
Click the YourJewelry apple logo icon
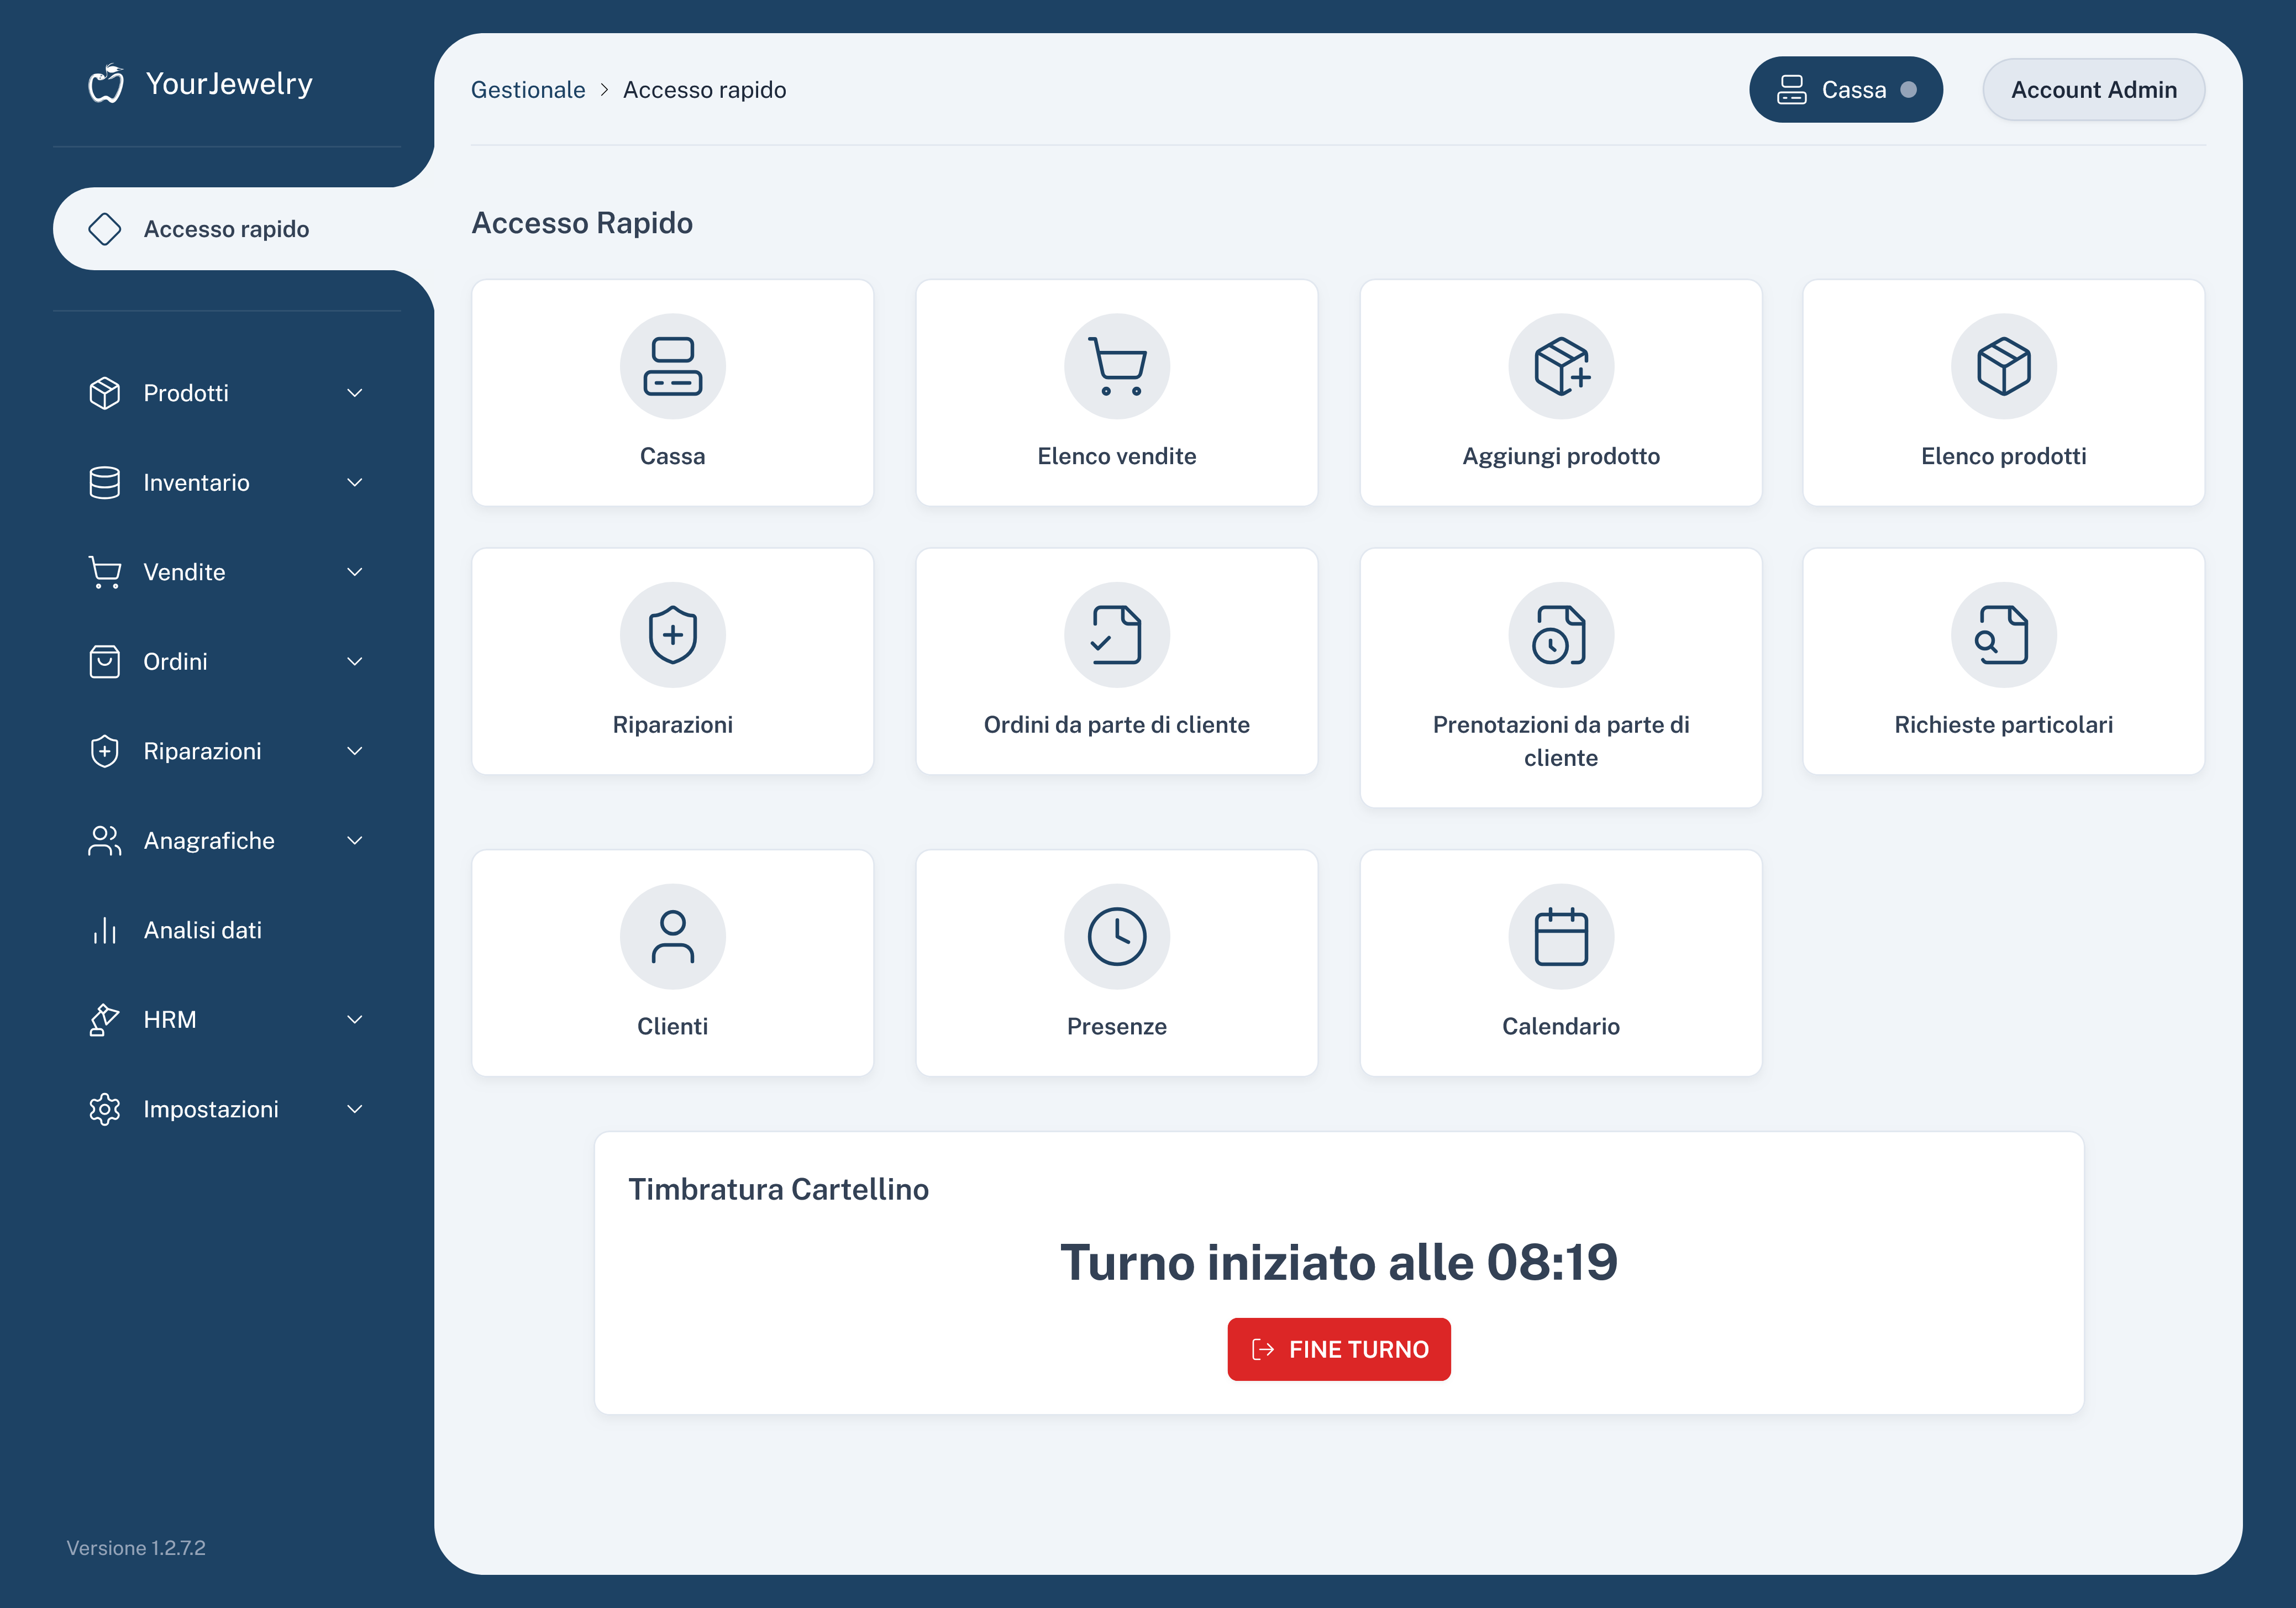tap(106, 84)
